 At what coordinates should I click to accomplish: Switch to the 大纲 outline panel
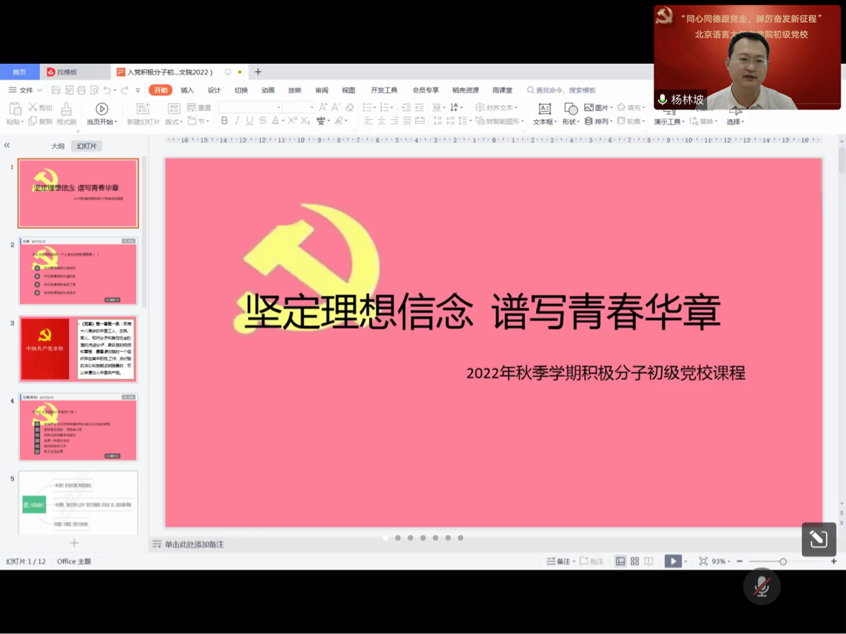58,146
